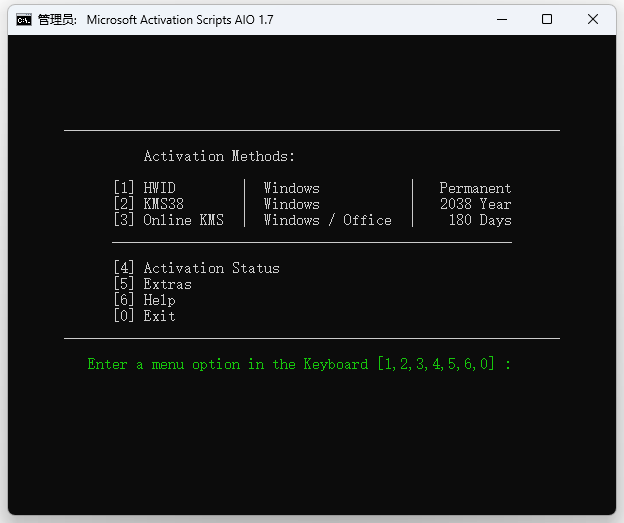Click the '2038 Year' duration text
Screen dimensions: 624x523
(x=475, y=204)
